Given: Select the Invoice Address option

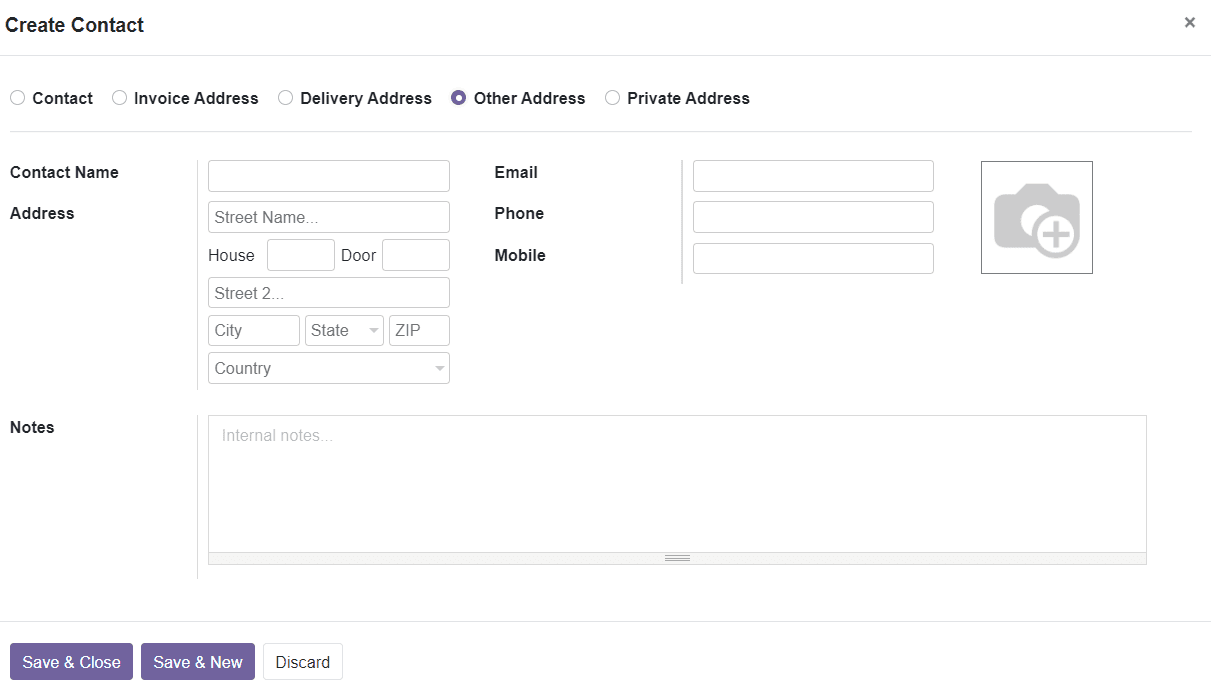Looking at the screenshot, I should click(119, 97).
